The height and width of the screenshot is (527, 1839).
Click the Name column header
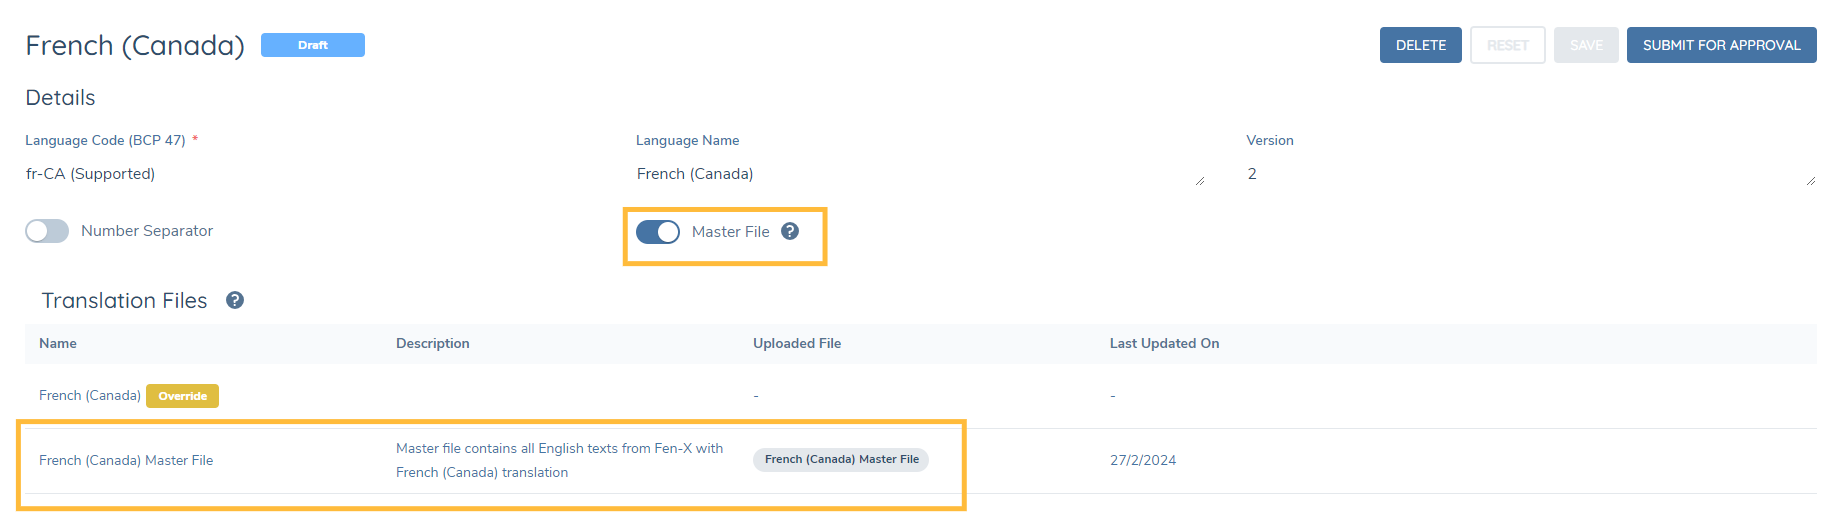(58, 343)
